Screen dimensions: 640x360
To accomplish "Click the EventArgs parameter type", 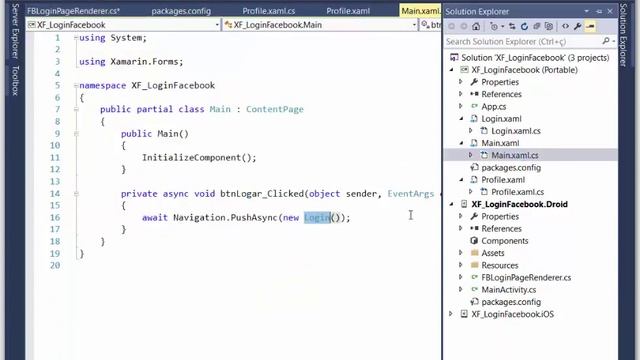I will tap(411, 193).
